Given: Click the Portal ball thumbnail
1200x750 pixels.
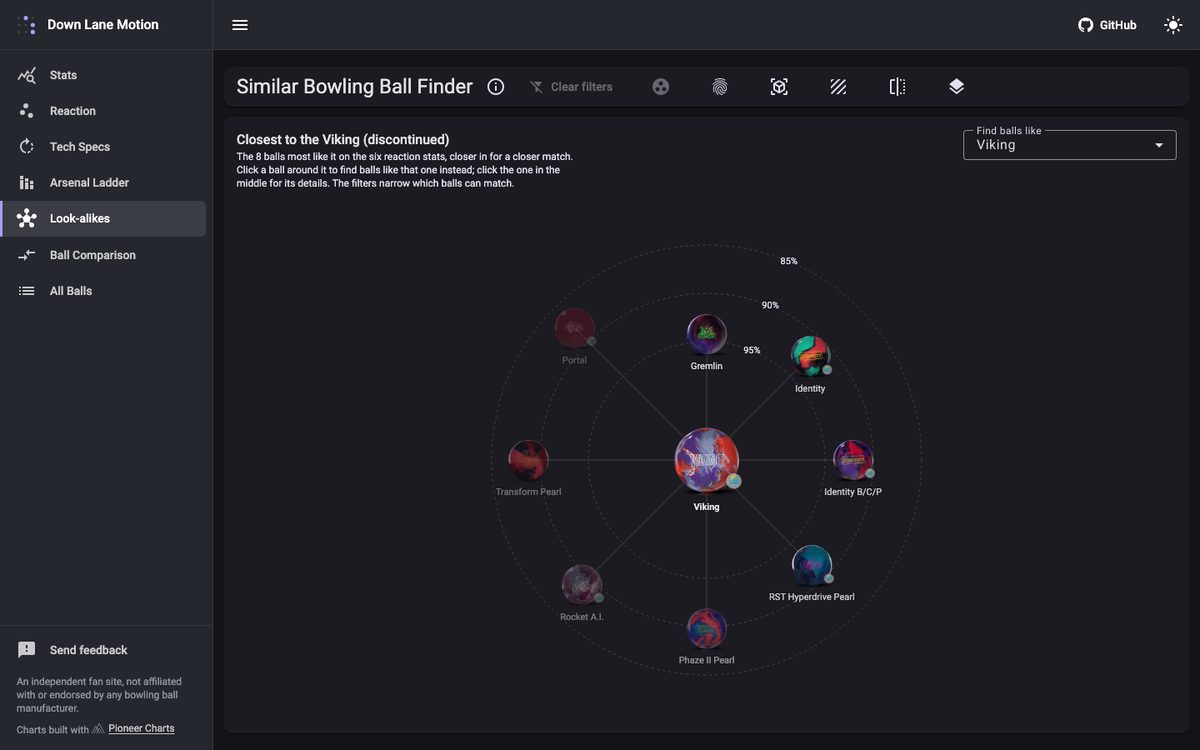Looking at the screenshot, I should (574, 328).
